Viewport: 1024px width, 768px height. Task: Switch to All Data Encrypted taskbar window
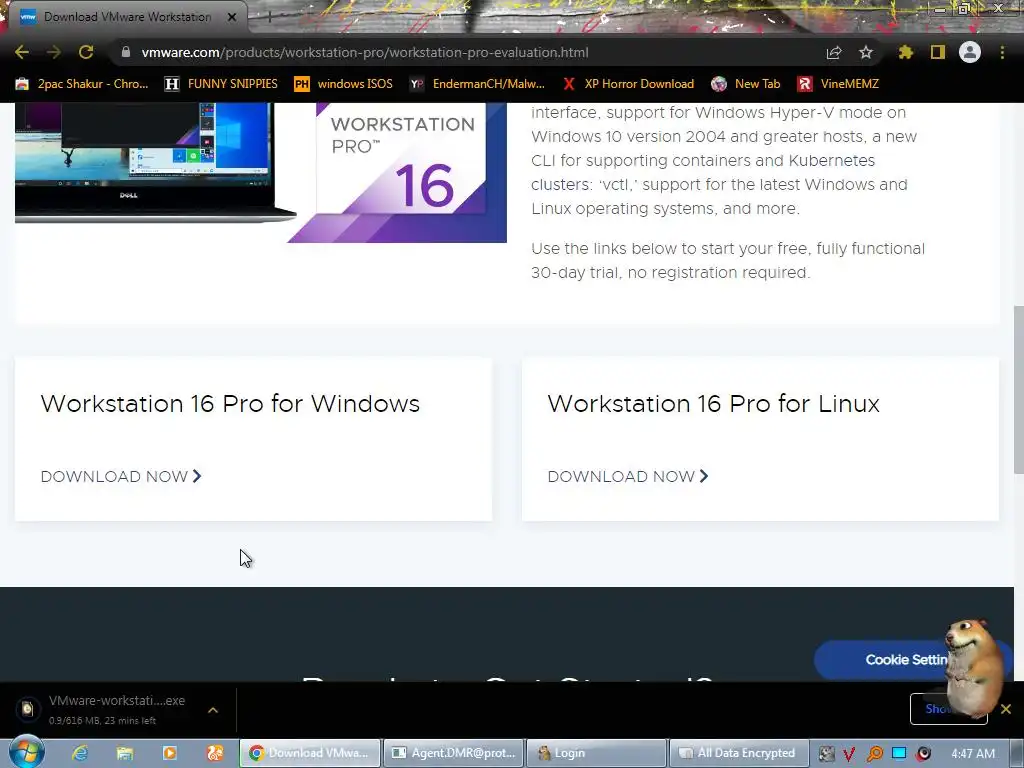(739, 753)
